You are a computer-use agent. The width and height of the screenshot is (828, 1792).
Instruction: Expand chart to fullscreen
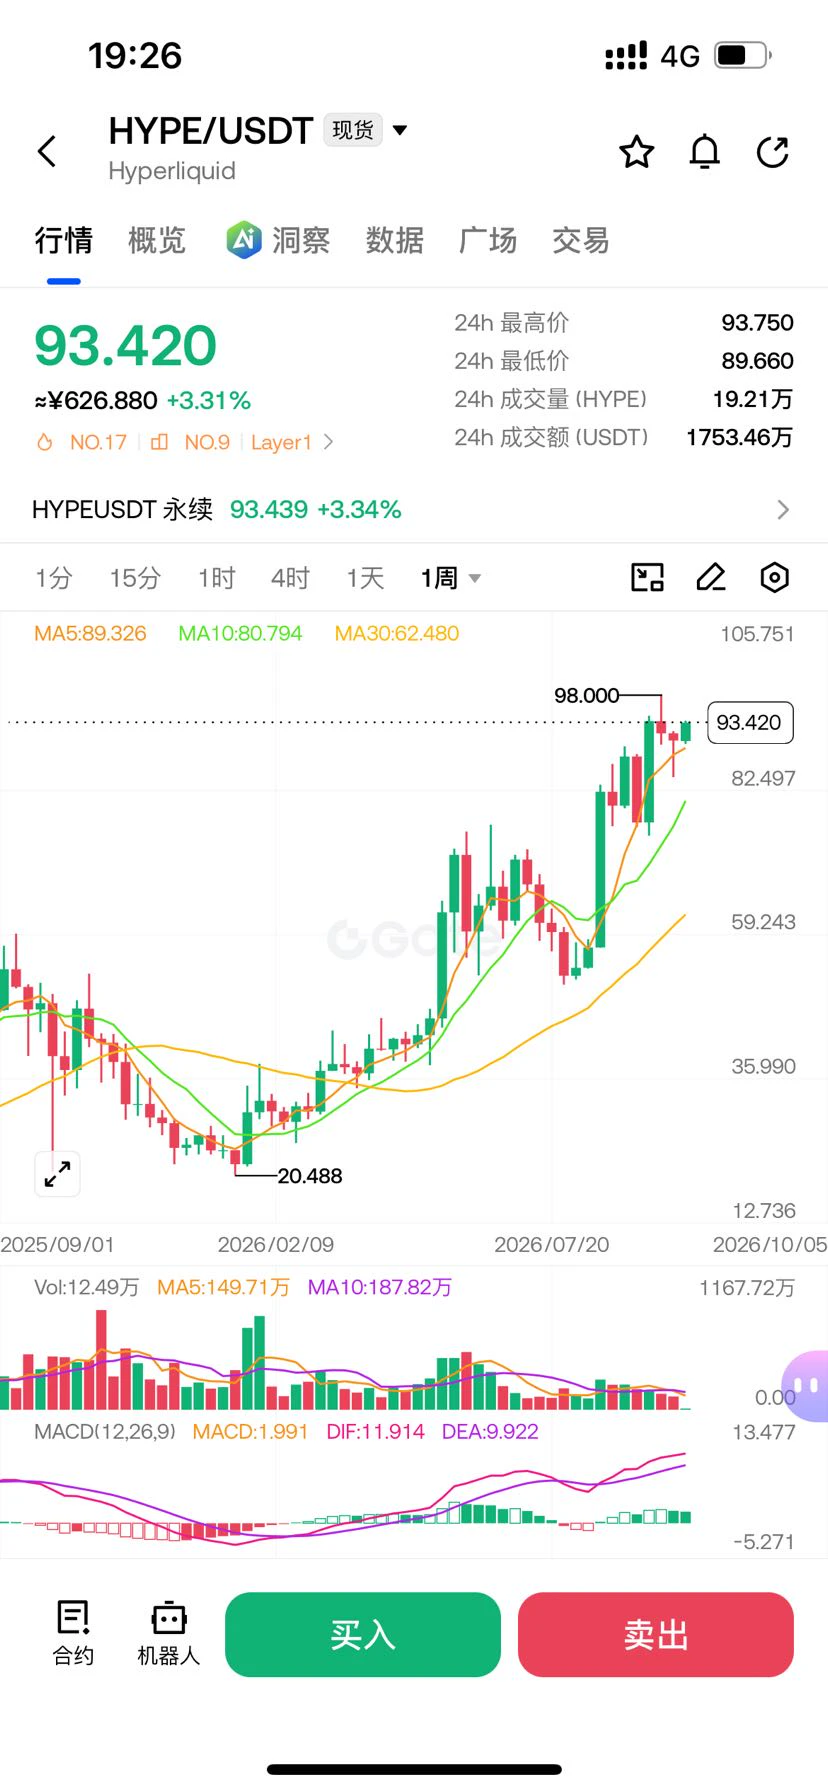[57, 1173]
